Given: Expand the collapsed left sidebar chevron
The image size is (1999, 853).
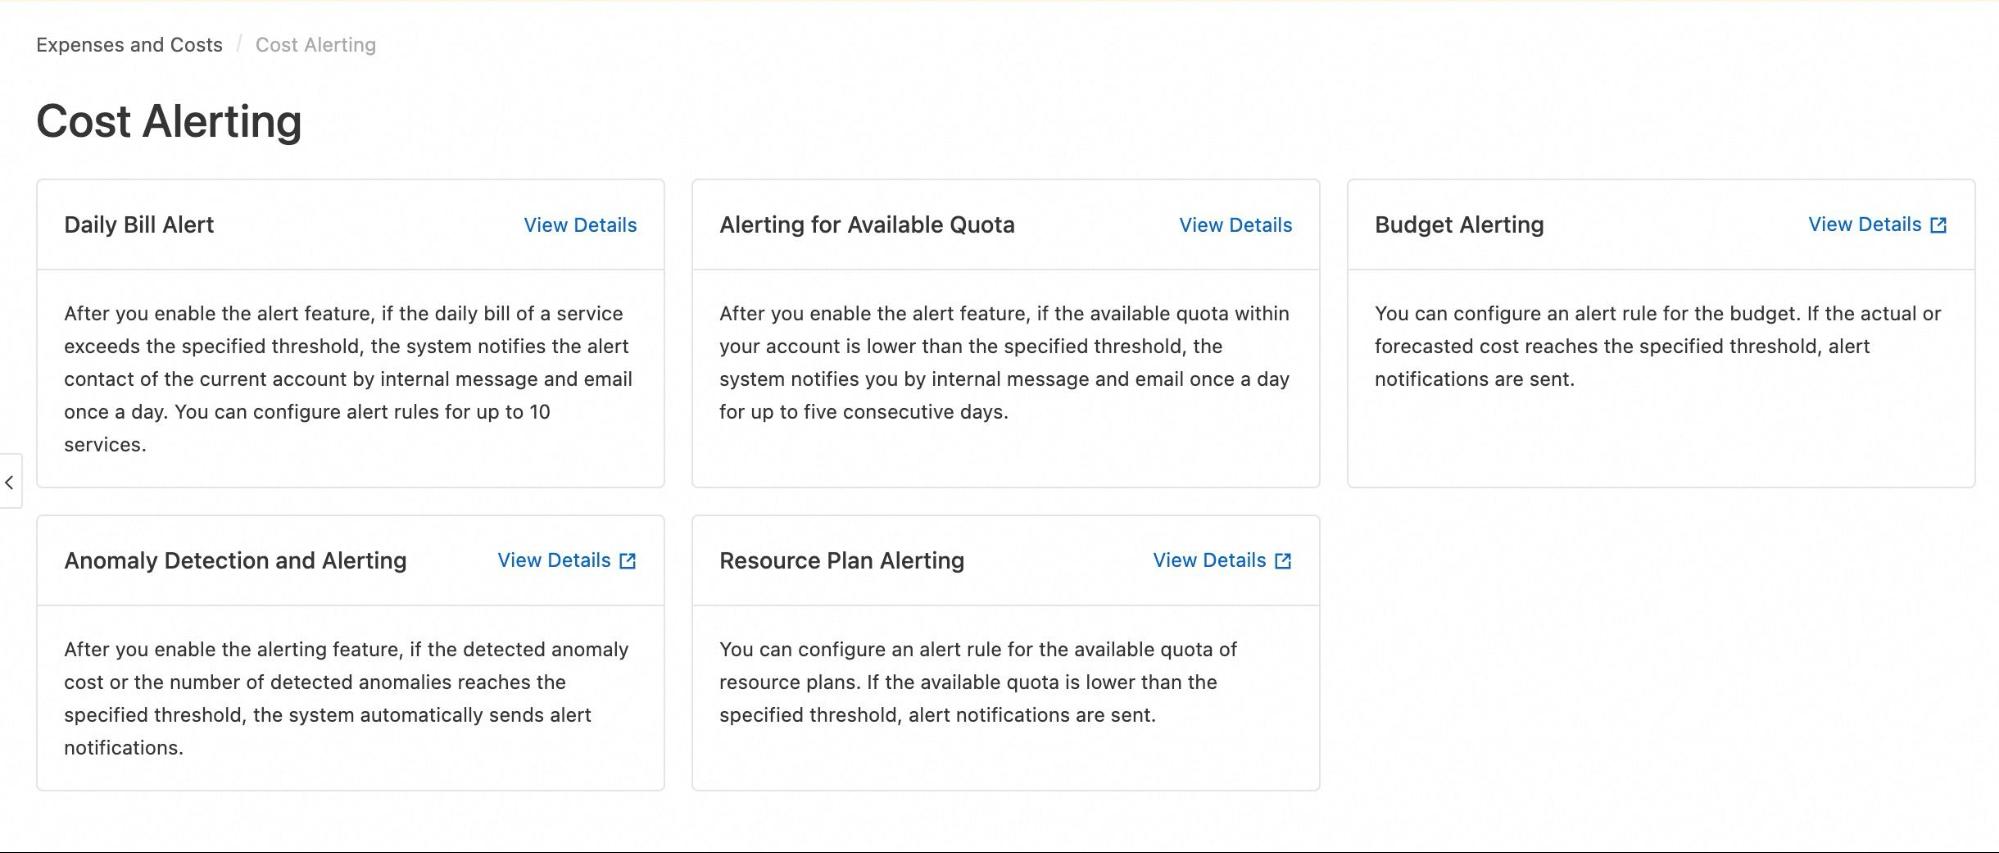Looking at the screenshot, I should click(x=9, y=482).
